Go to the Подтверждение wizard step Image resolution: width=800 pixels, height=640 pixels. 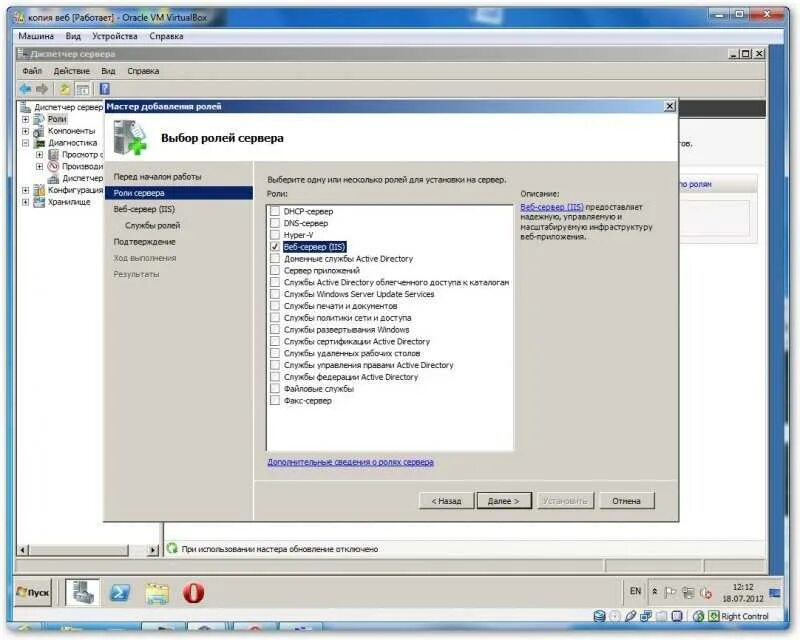click(144, 242)
